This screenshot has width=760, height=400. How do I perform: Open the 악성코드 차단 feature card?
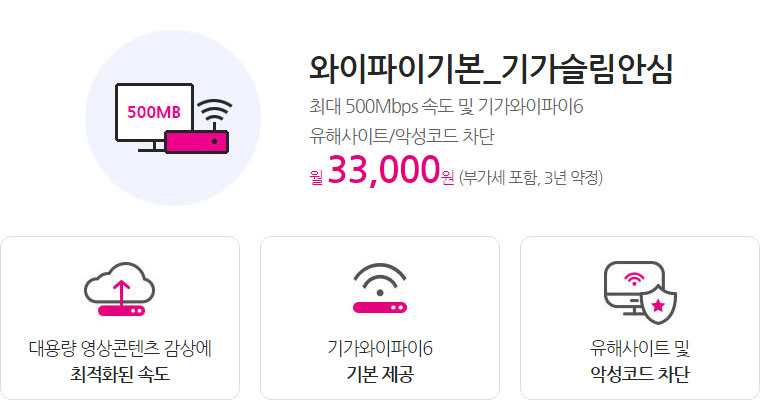coord(640,318)
